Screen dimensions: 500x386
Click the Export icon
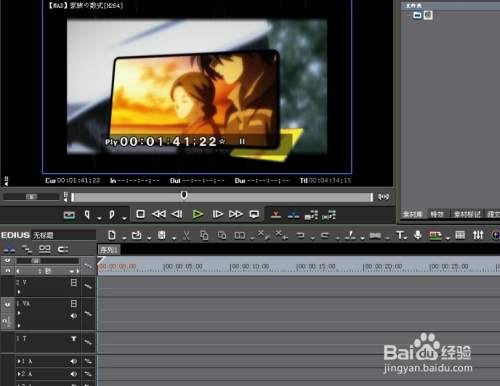(x=436, y=235)
